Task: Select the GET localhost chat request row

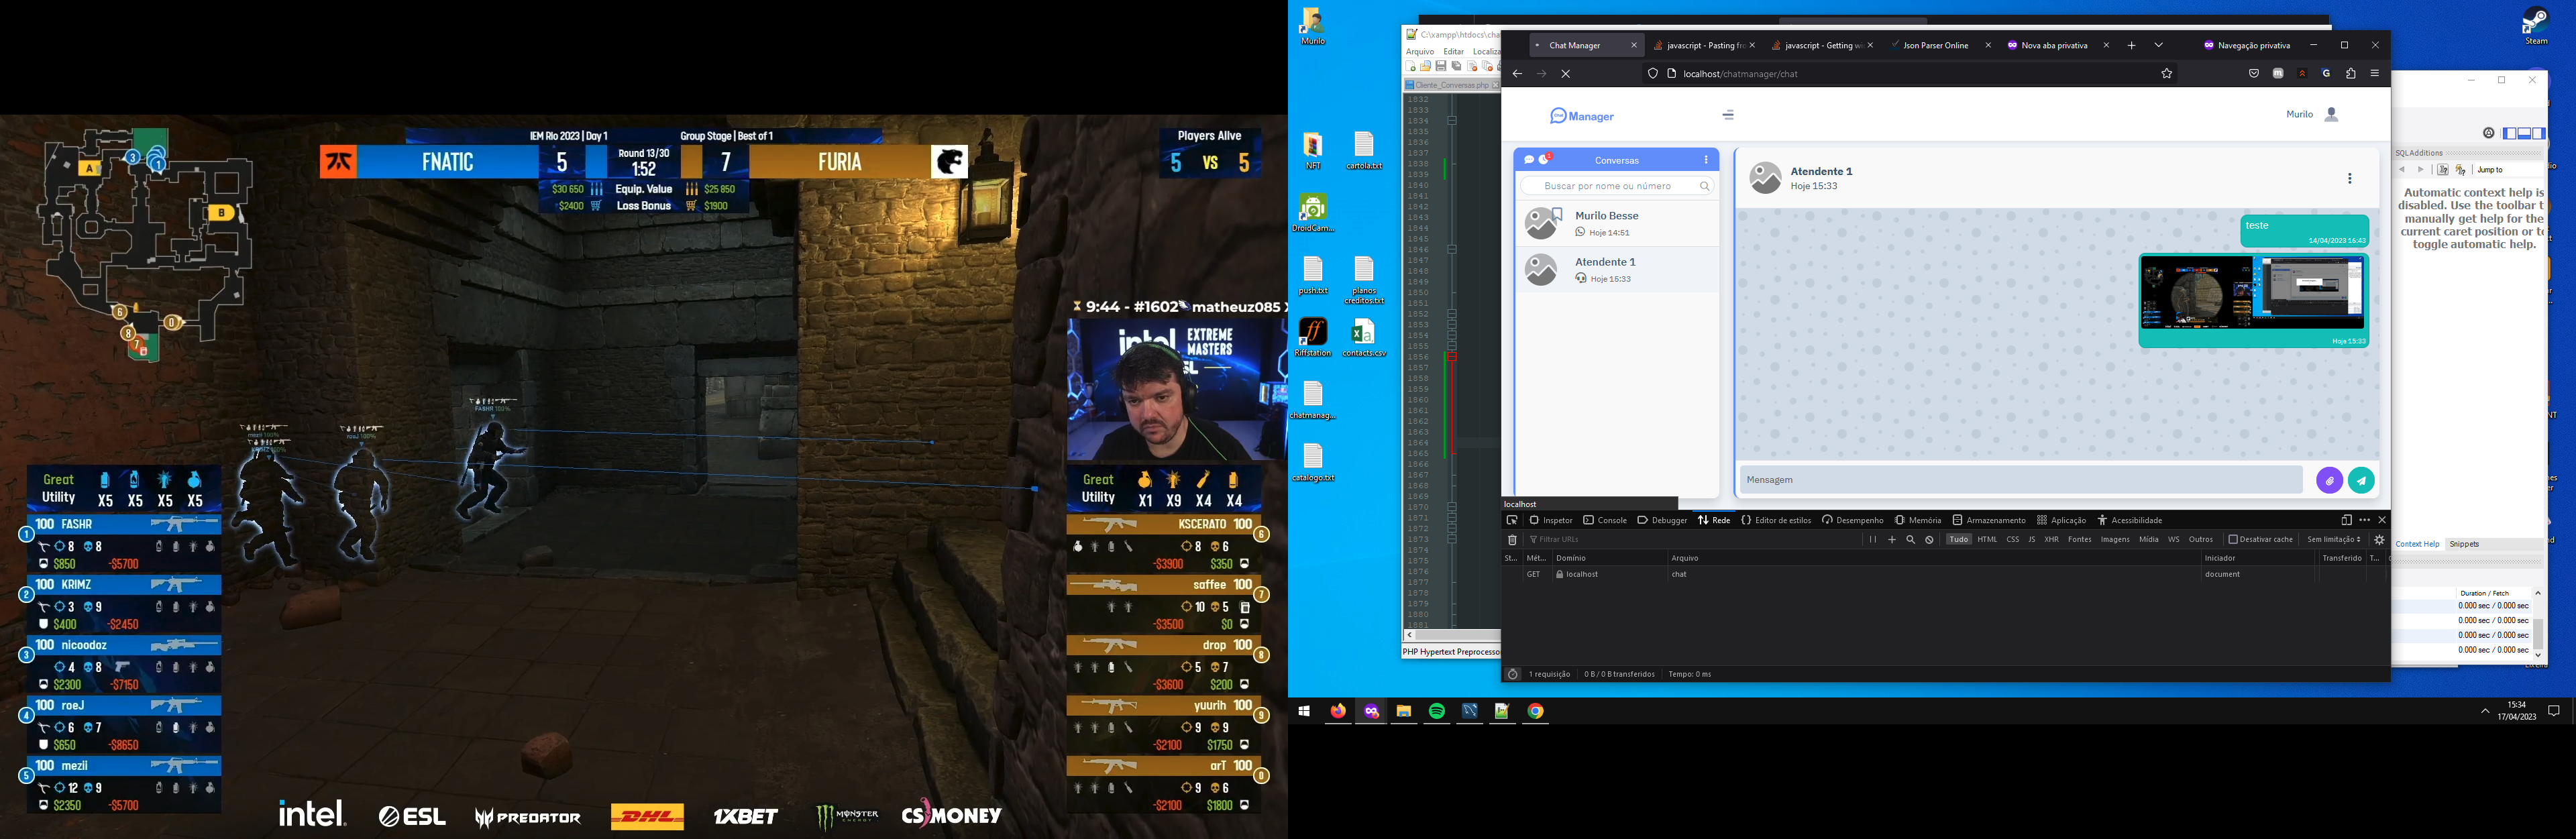Action: pos(1945,575)
